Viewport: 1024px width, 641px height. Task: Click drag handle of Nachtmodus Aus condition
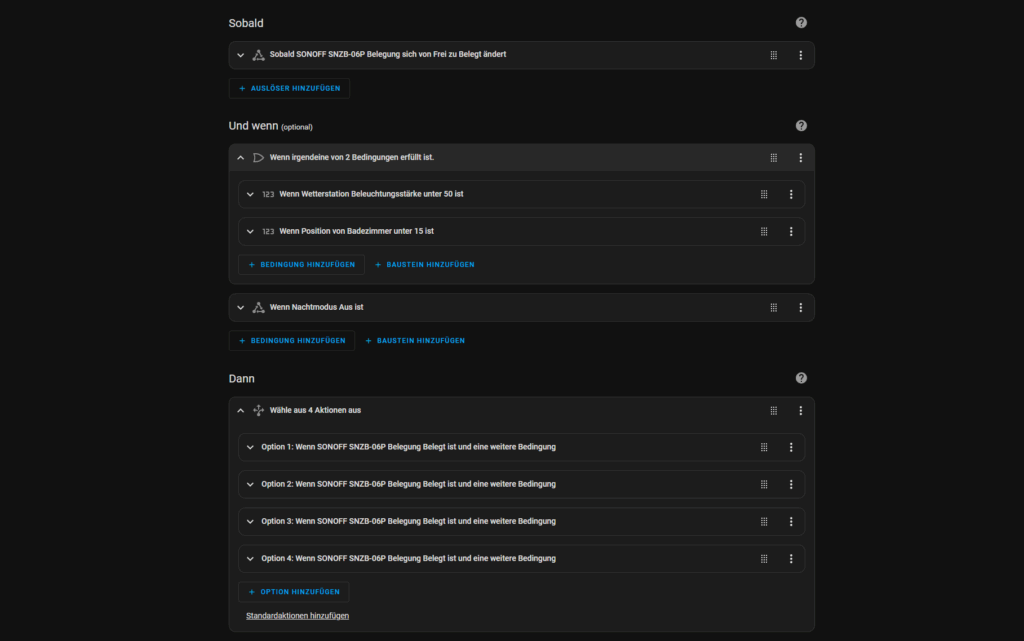(773, 307)
